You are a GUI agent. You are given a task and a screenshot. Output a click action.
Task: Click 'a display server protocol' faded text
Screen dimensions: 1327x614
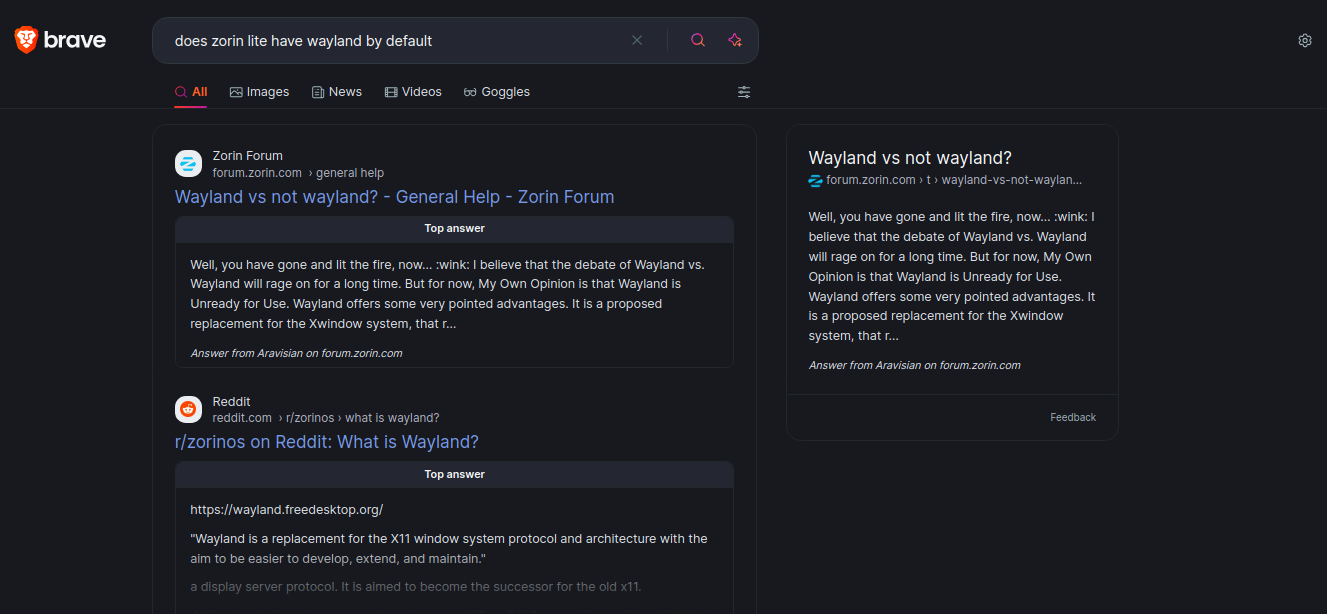415,586
